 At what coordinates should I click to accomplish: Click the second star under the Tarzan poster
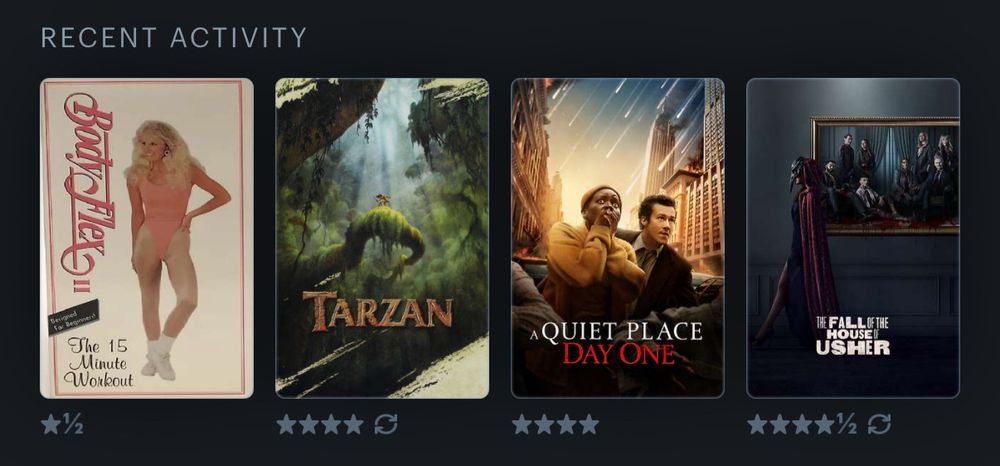[x=309, y=424]
